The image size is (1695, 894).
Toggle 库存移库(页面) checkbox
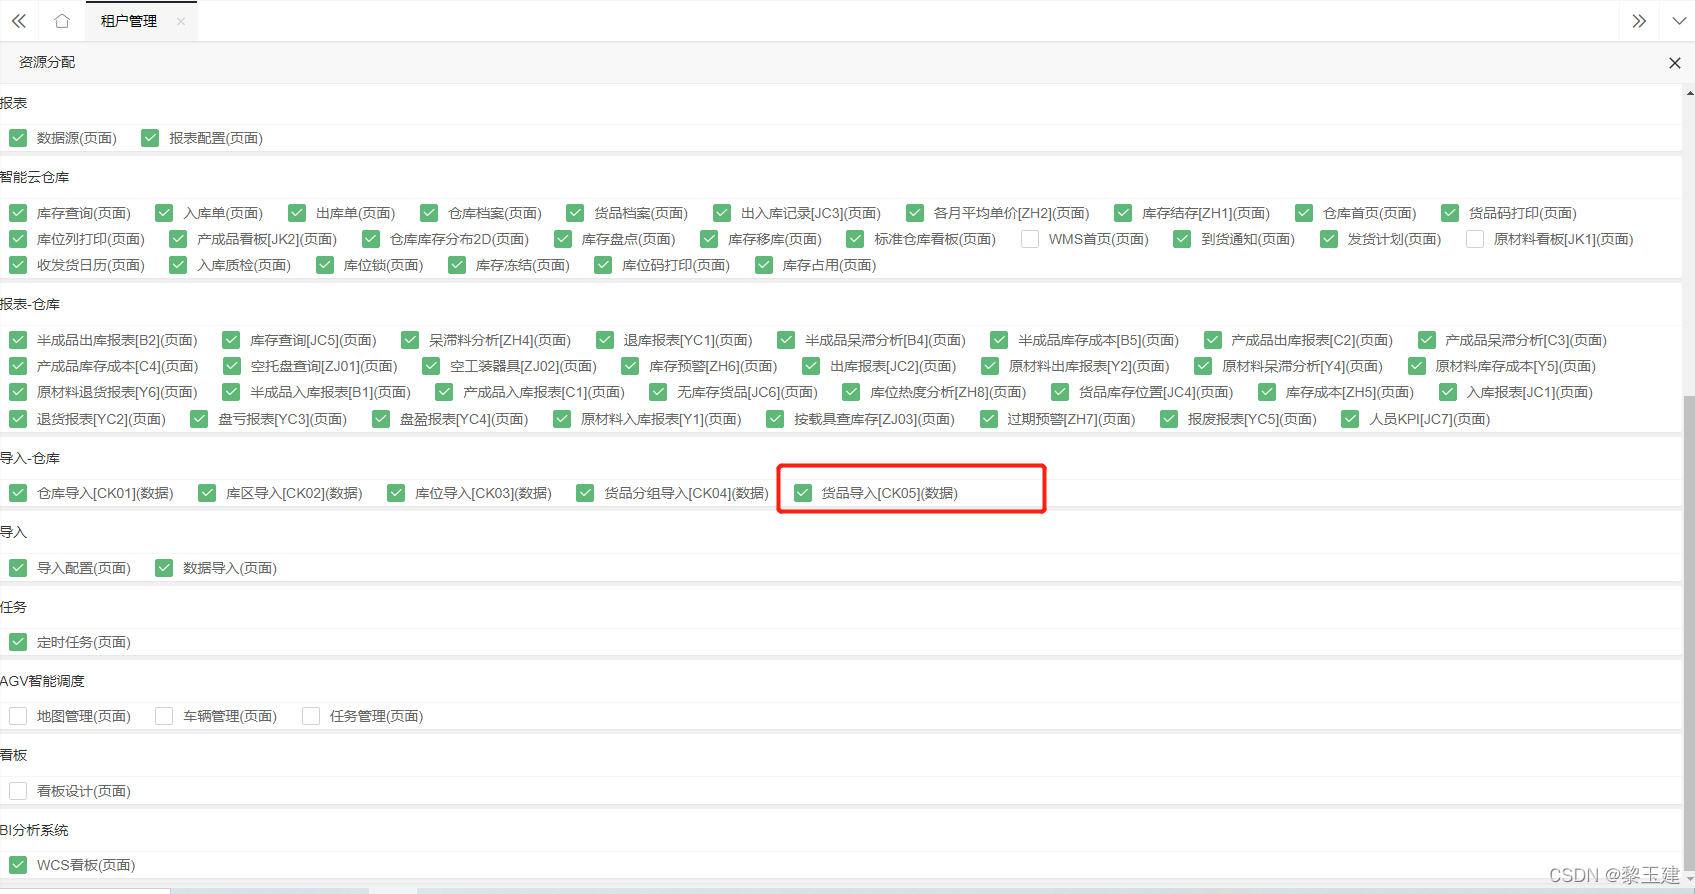pos(709,239)
